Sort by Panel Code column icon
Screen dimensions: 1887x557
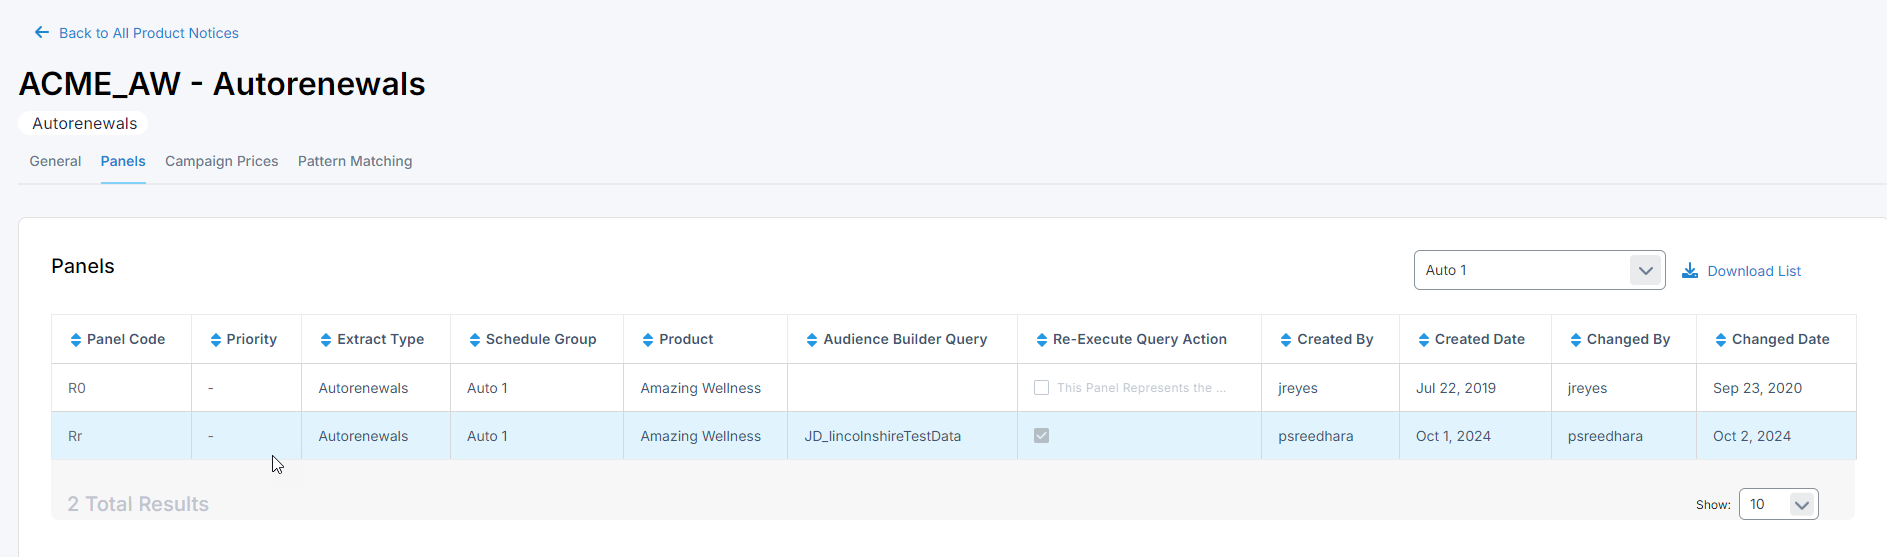(x=76, y=340)
